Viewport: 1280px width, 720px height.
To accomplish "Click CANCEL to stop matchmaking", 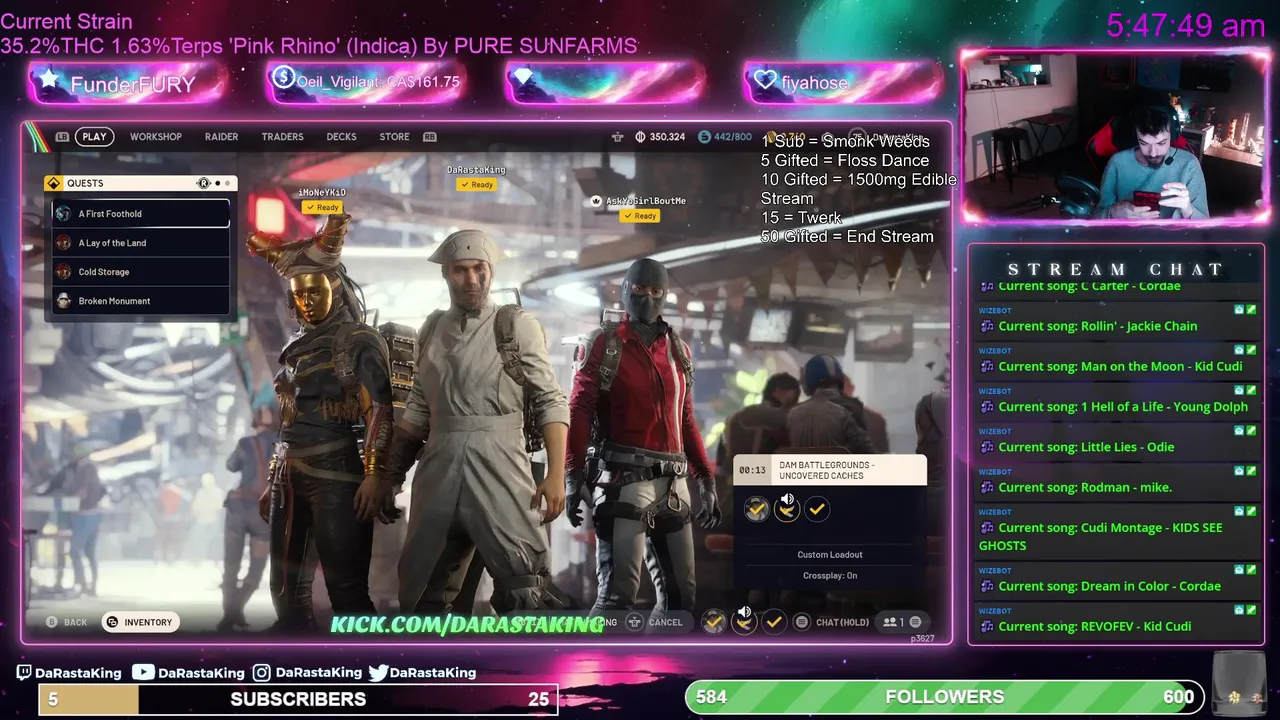I will (665, 622).
